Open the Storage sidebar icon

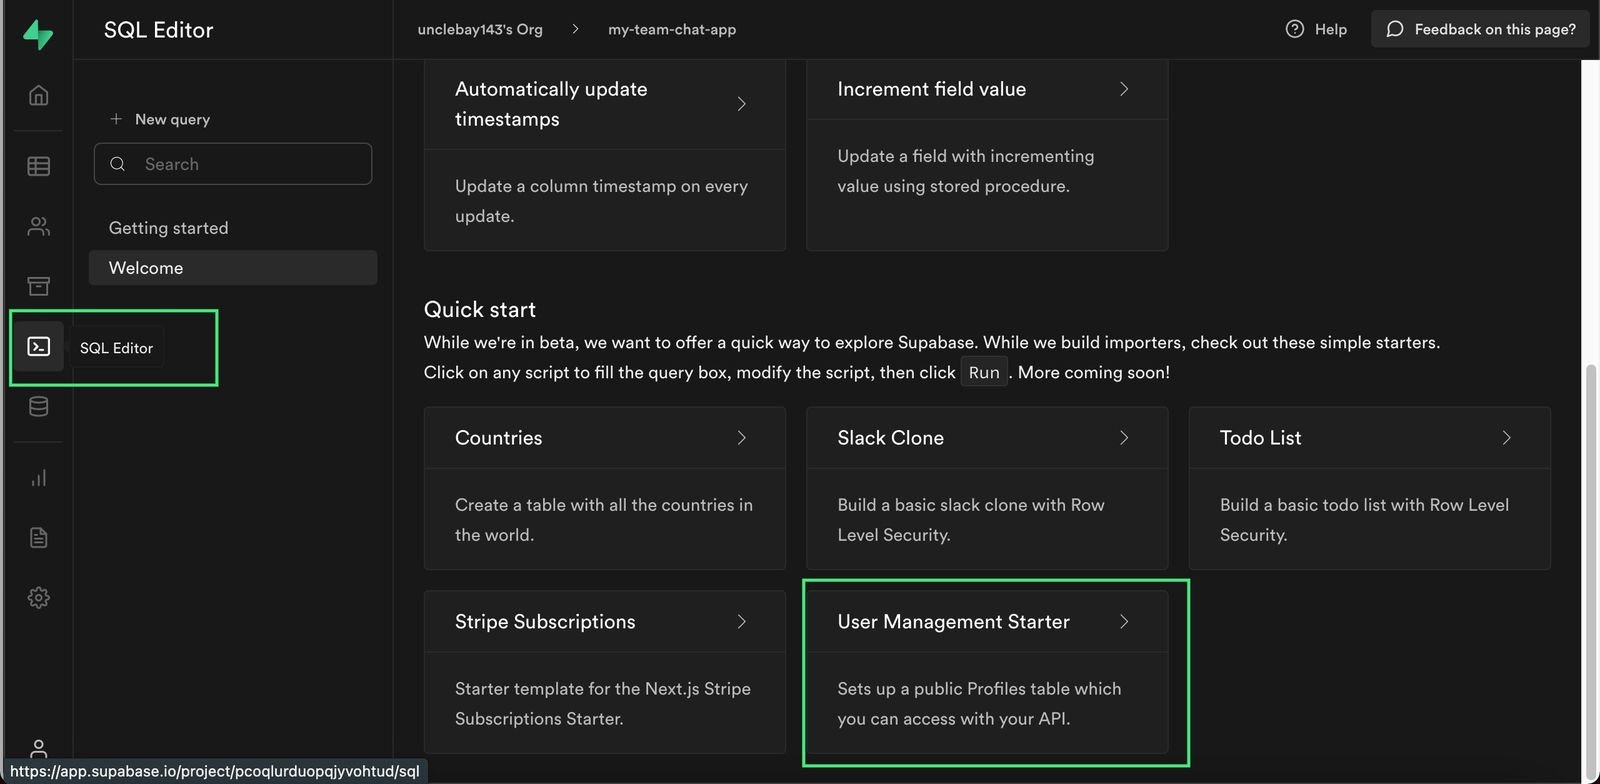coord(37,286)
